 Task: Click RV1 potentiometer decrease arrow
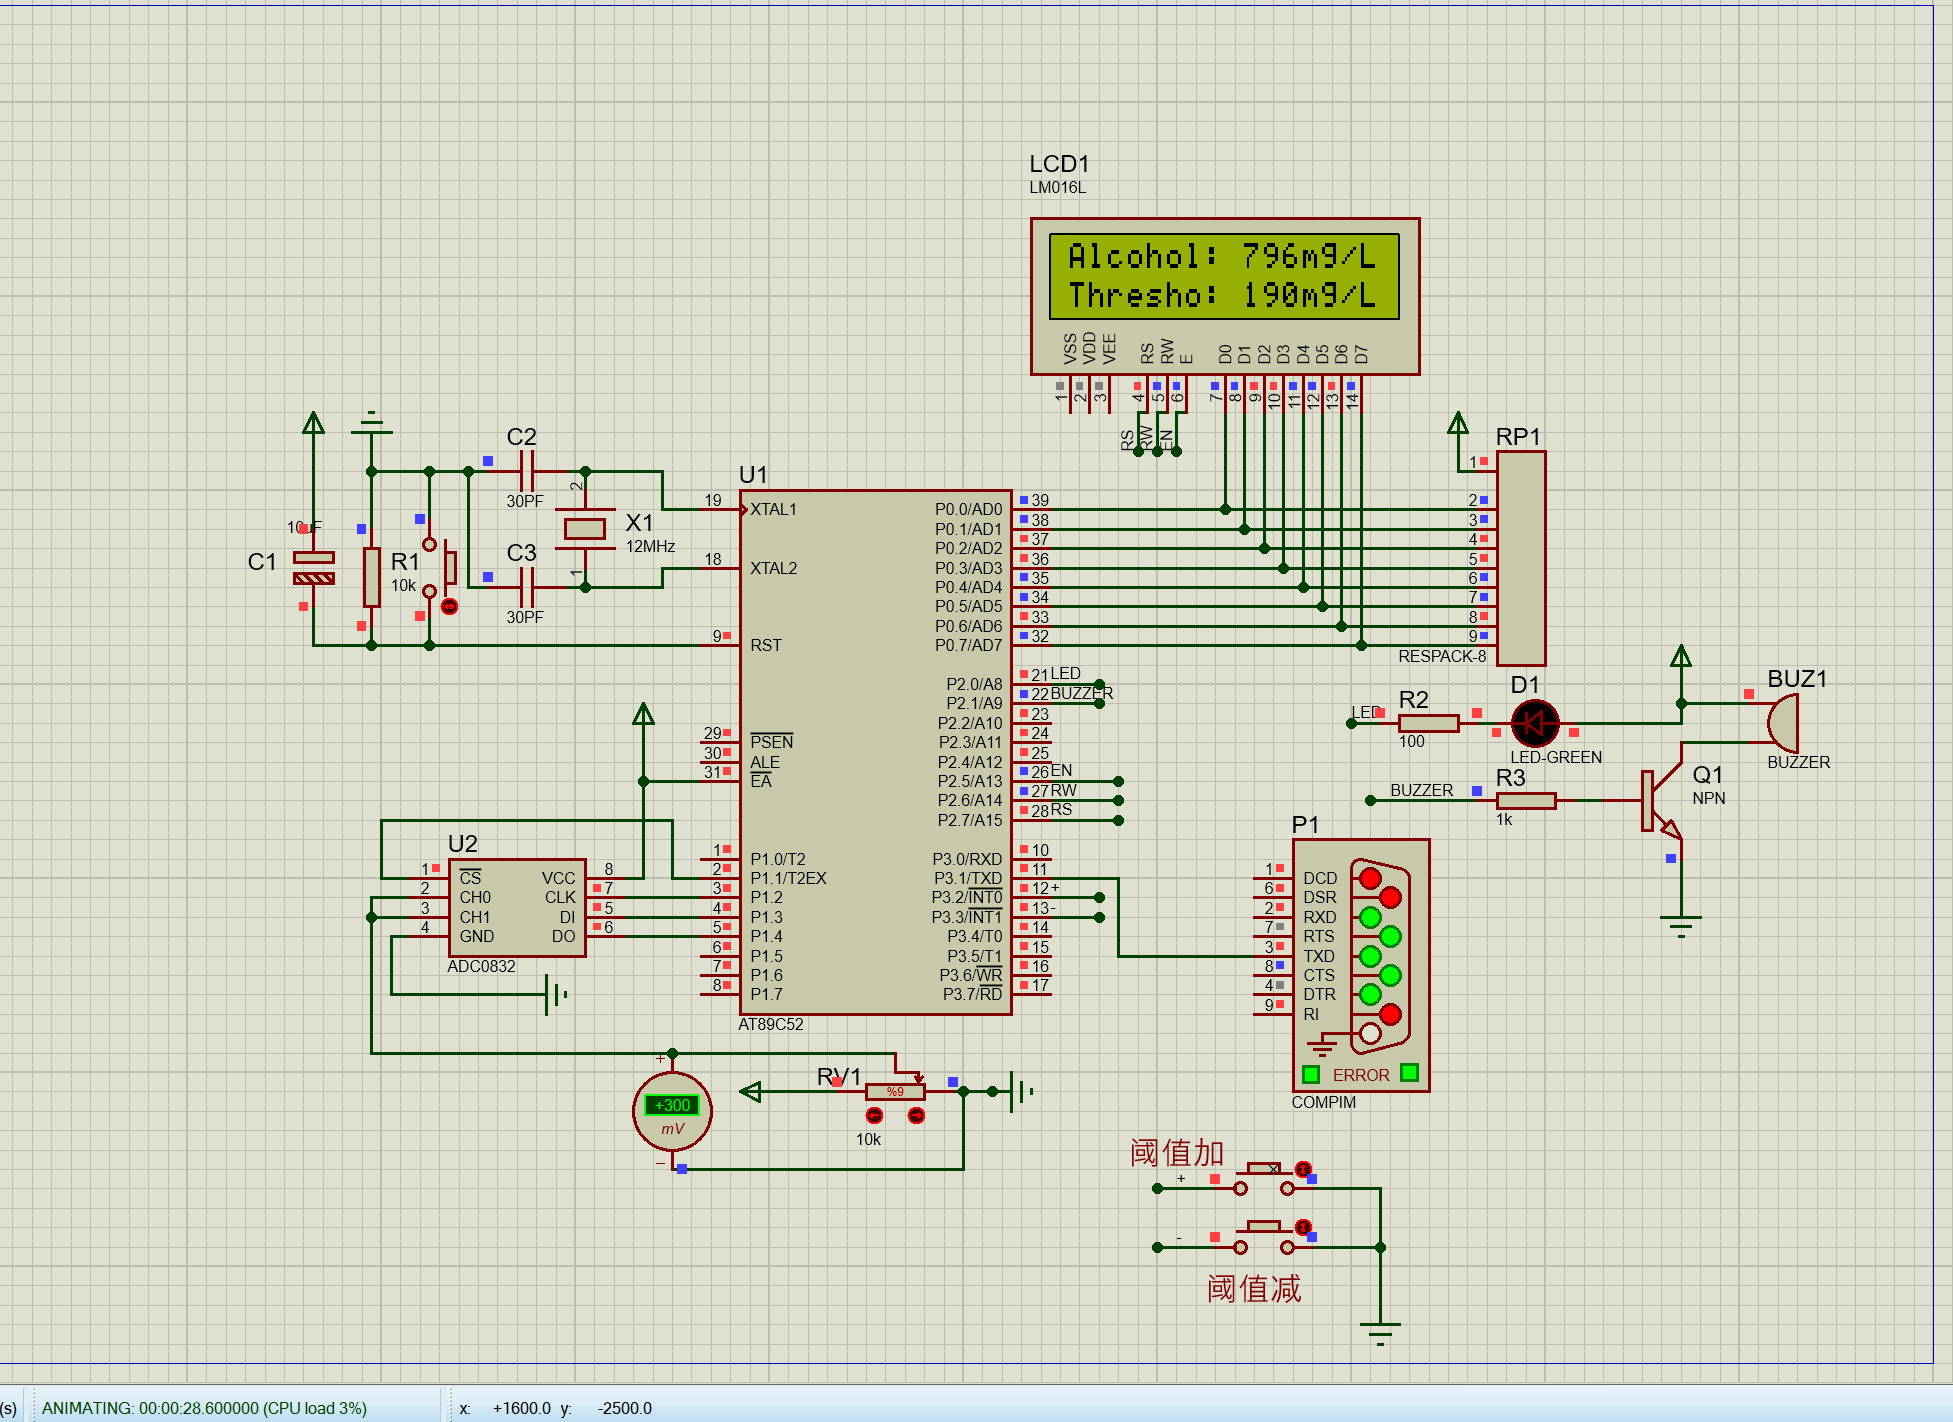(x=874, y=1115)
